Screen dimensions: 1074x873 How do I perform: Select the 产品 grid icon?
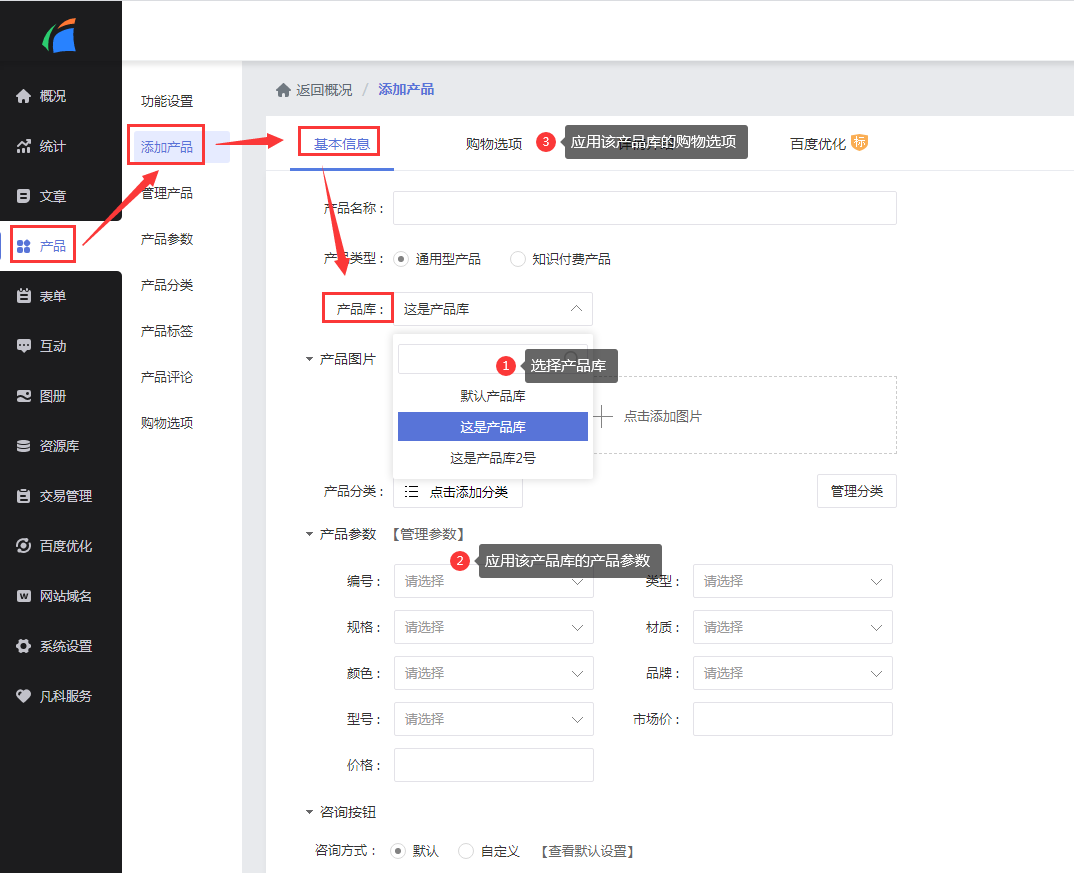point(23,246)
